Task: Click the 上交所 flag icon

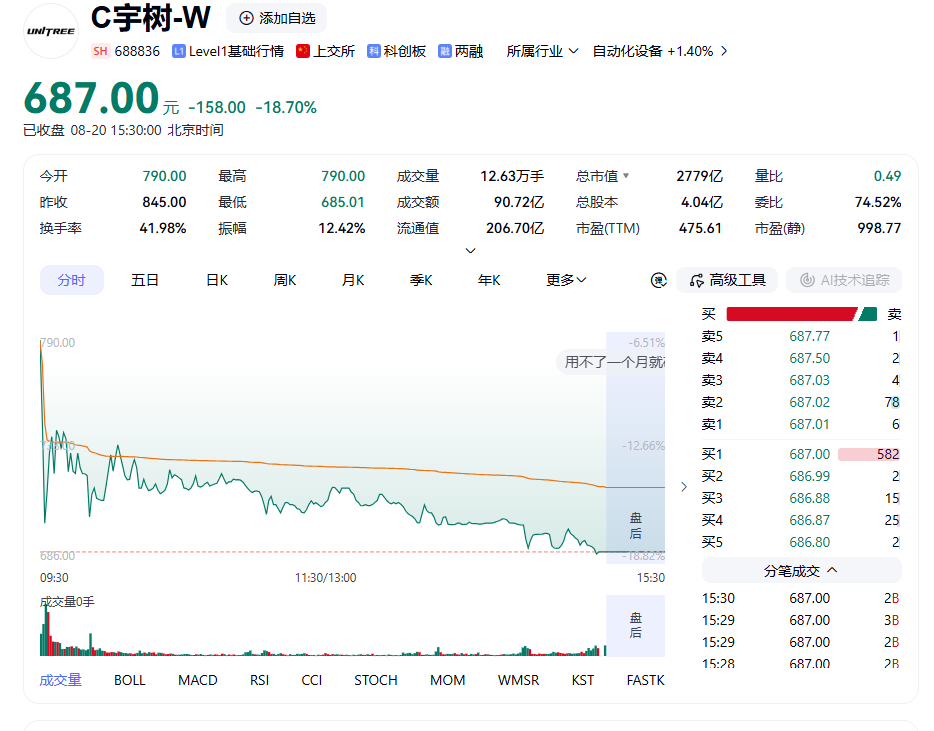Action: coord(303,51)
